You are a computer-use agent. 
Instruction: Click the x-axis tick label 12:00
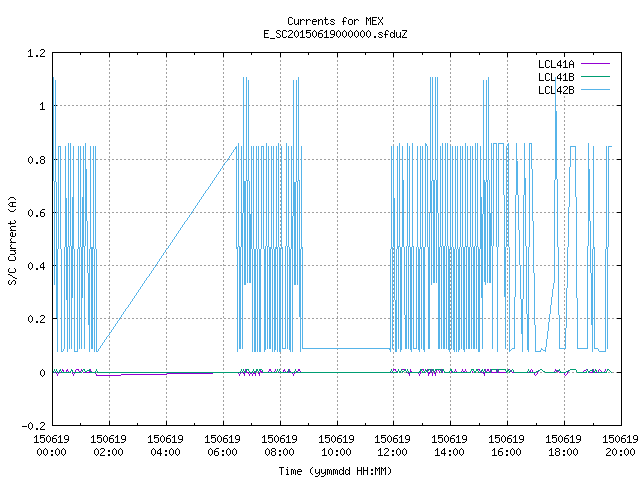(x=392, y=452)
